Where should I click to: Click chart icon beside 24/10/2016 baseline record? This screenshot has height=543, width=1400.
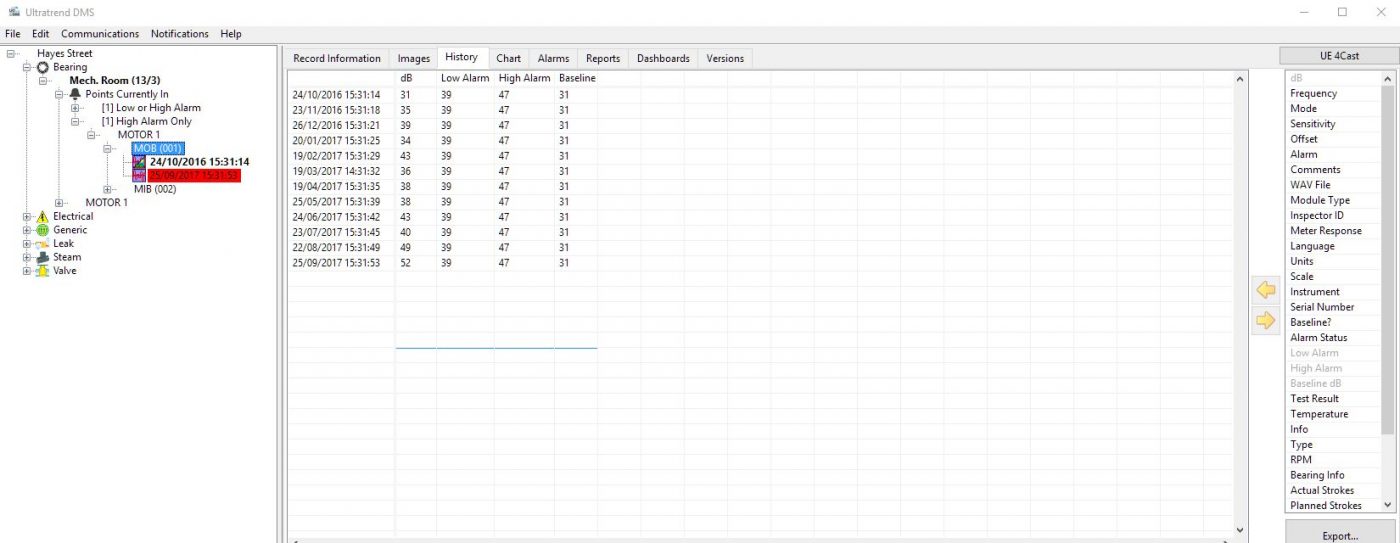coord(139,162)
